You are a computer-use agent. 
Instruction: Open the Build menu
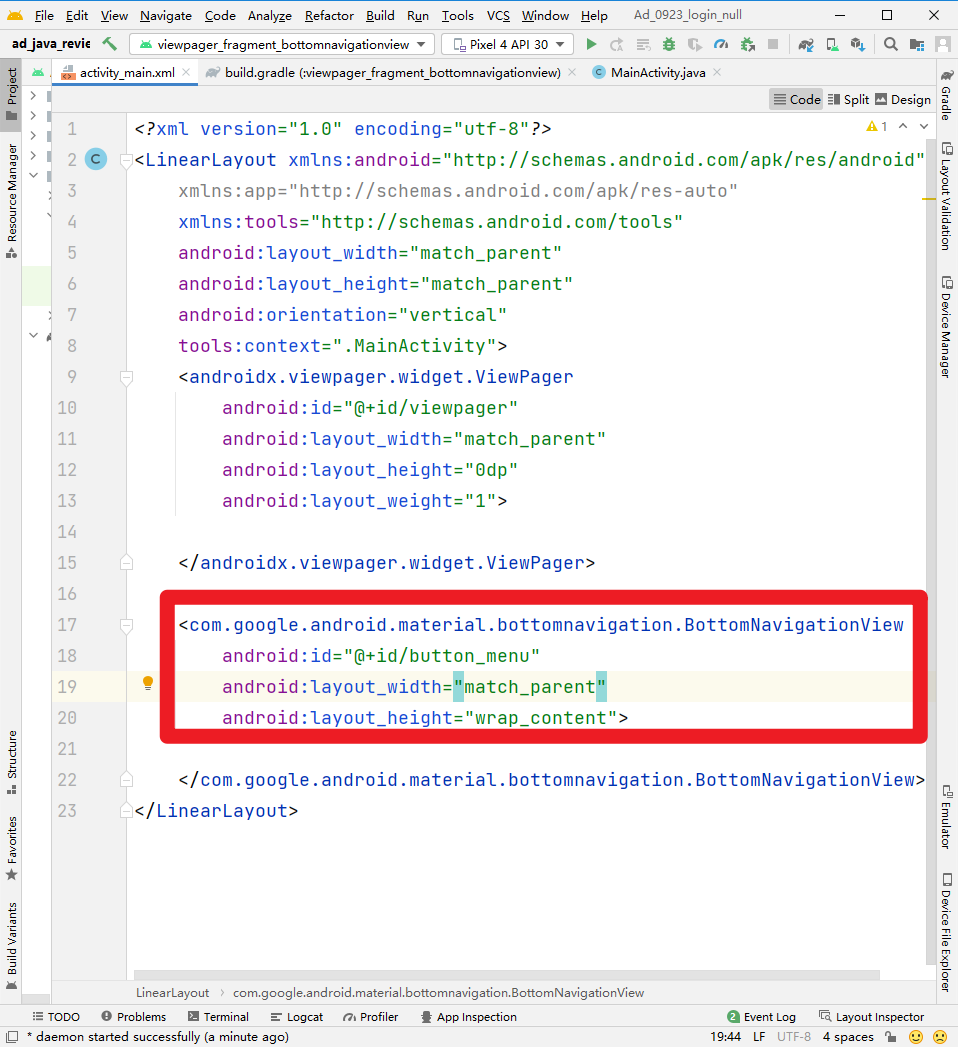pos(380,15)
